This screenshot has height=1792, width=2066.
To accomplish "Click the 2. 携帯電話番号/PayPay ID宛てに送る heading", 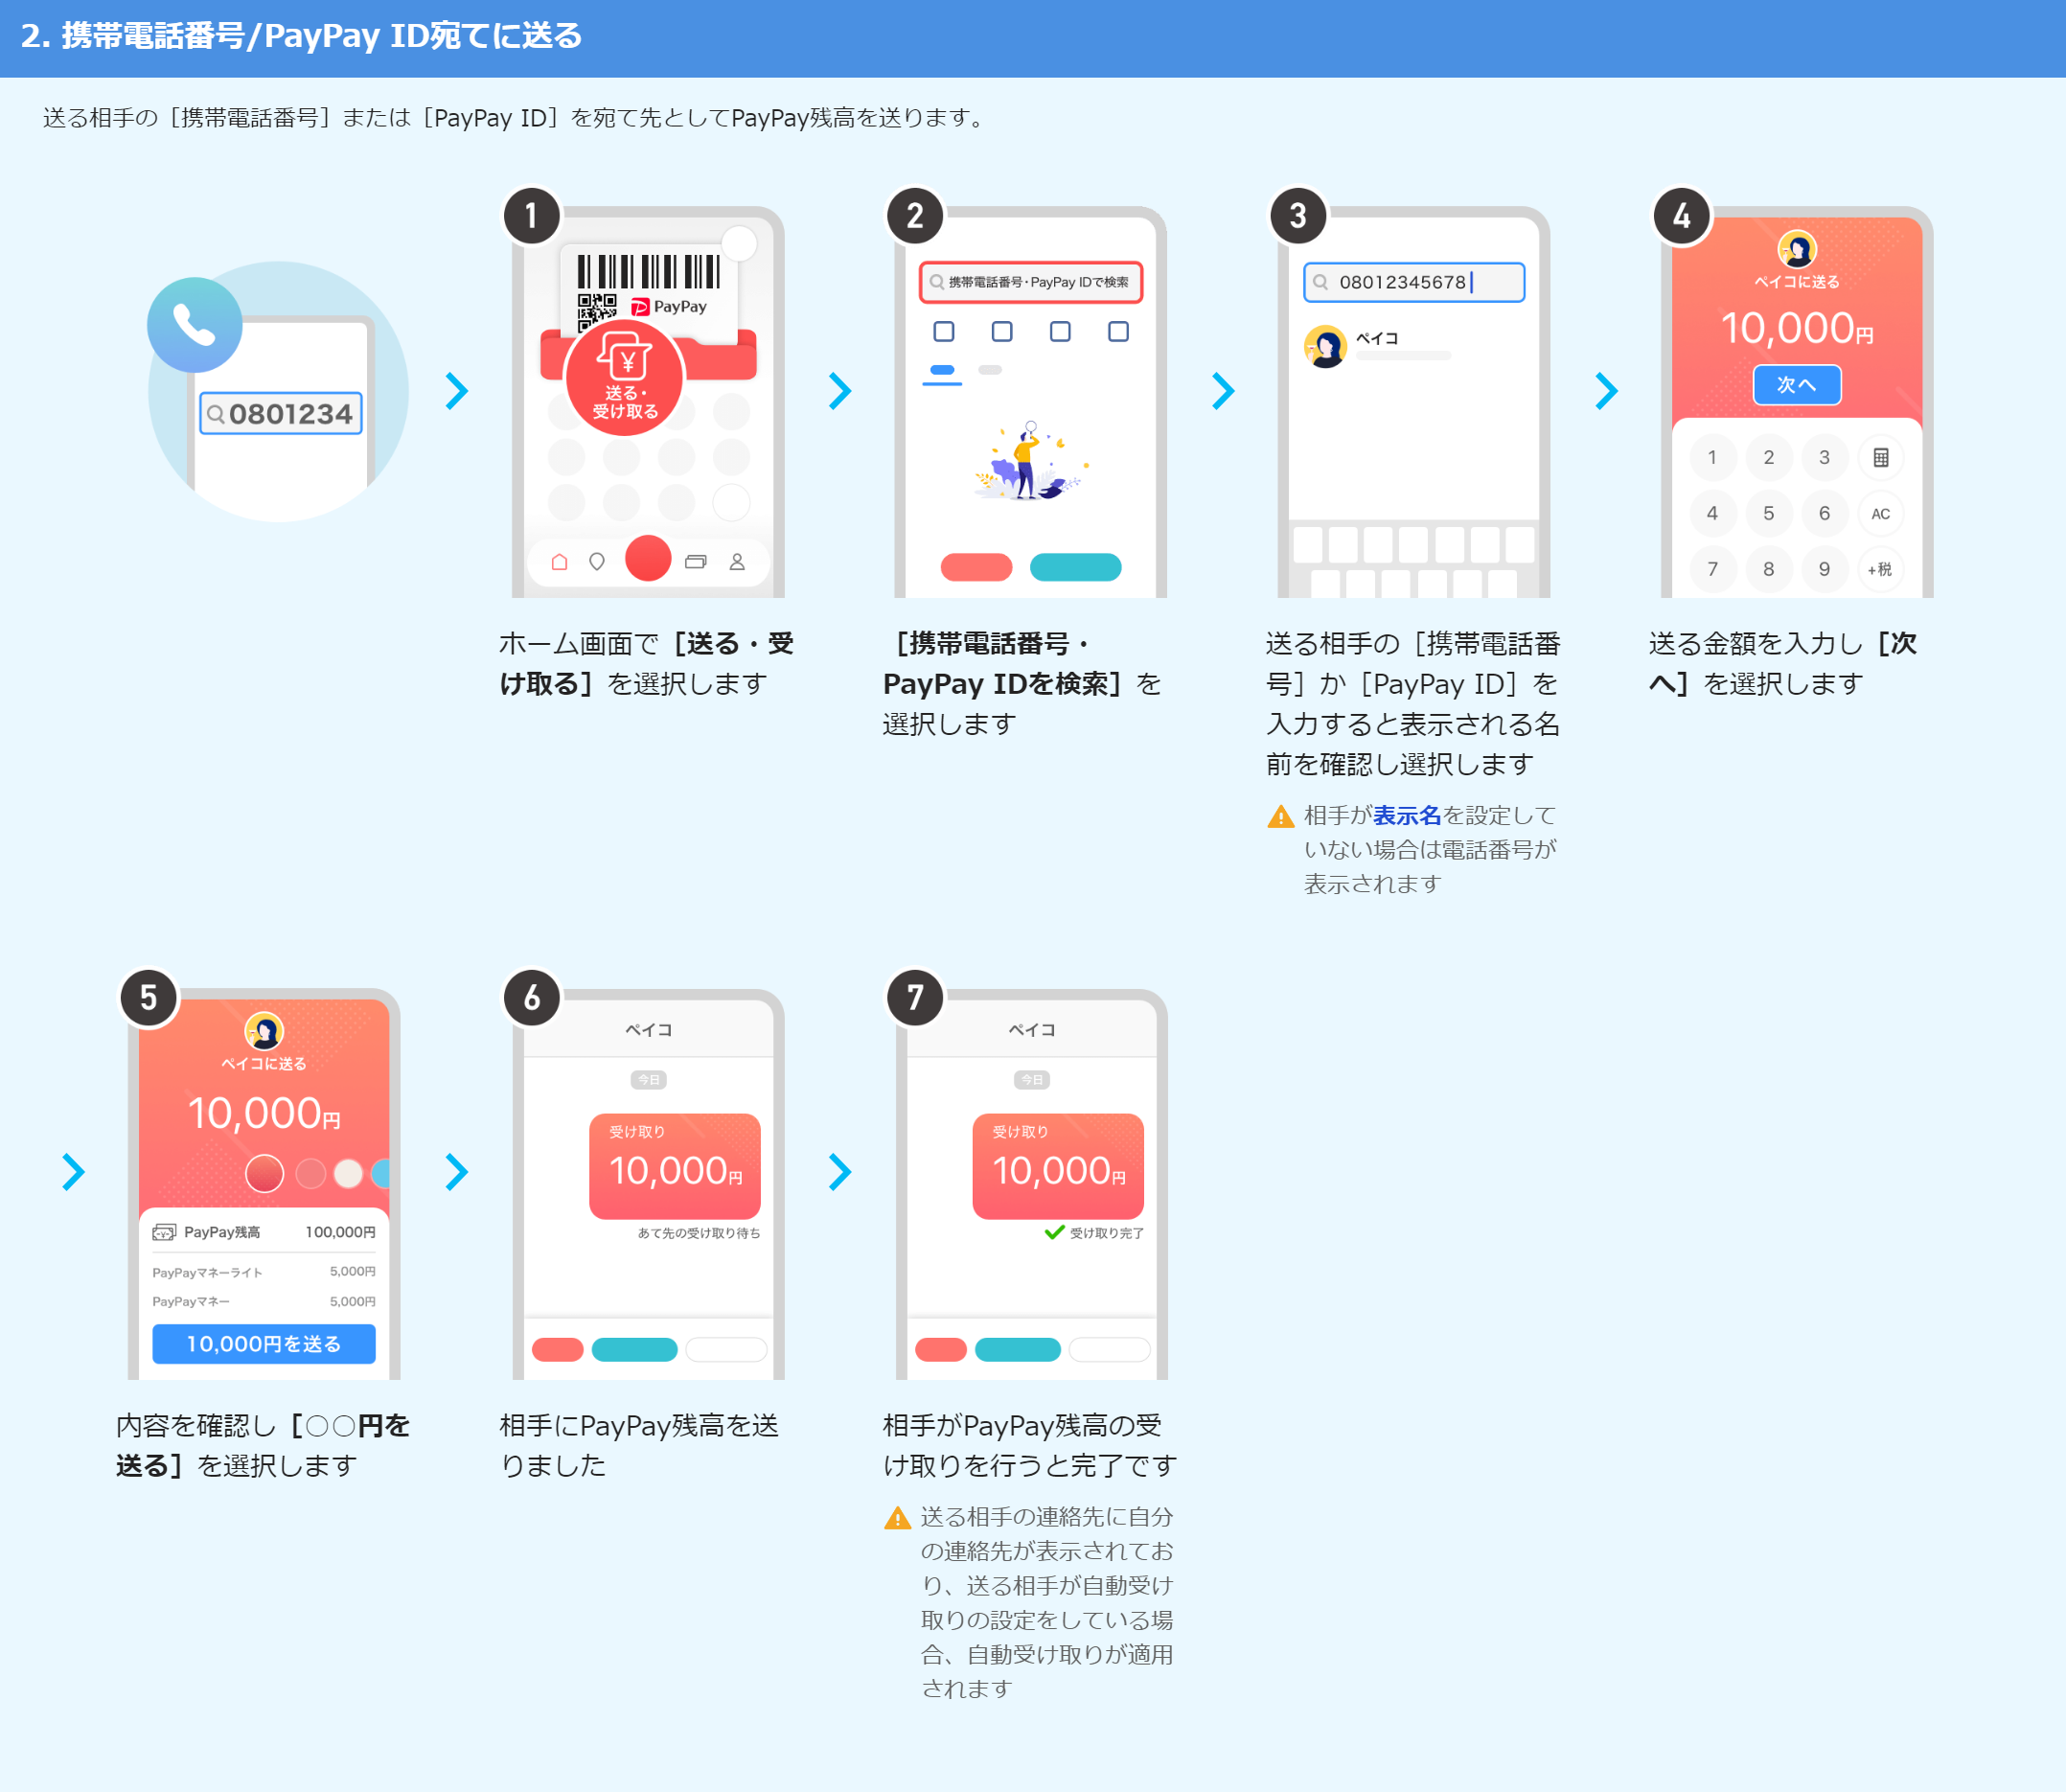I will click(x=301, y=36).
